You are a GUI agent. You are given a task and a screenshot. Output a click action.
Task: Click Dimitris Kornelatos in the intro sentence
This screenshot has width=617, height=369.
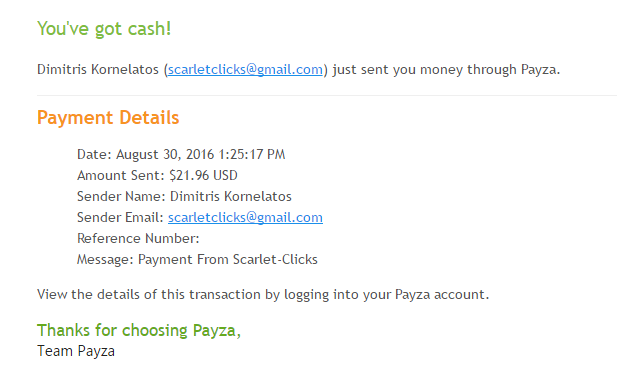pos(98,70)
